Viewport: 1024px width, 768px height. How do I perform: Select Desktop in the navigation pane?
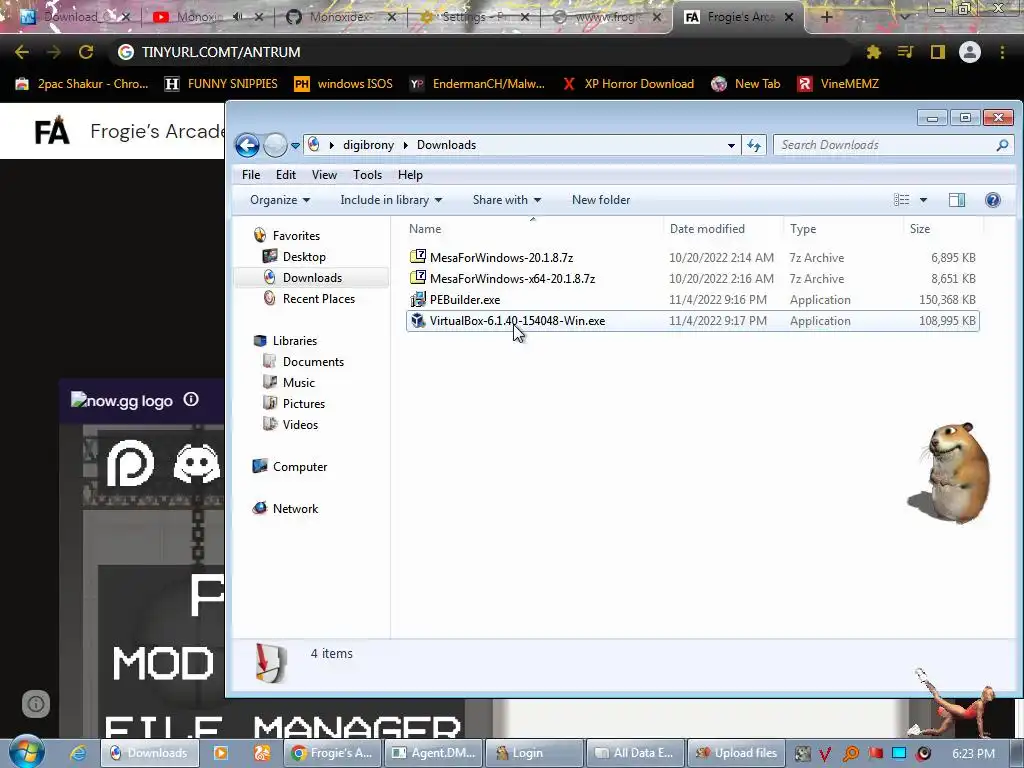(x=304, y=257)
